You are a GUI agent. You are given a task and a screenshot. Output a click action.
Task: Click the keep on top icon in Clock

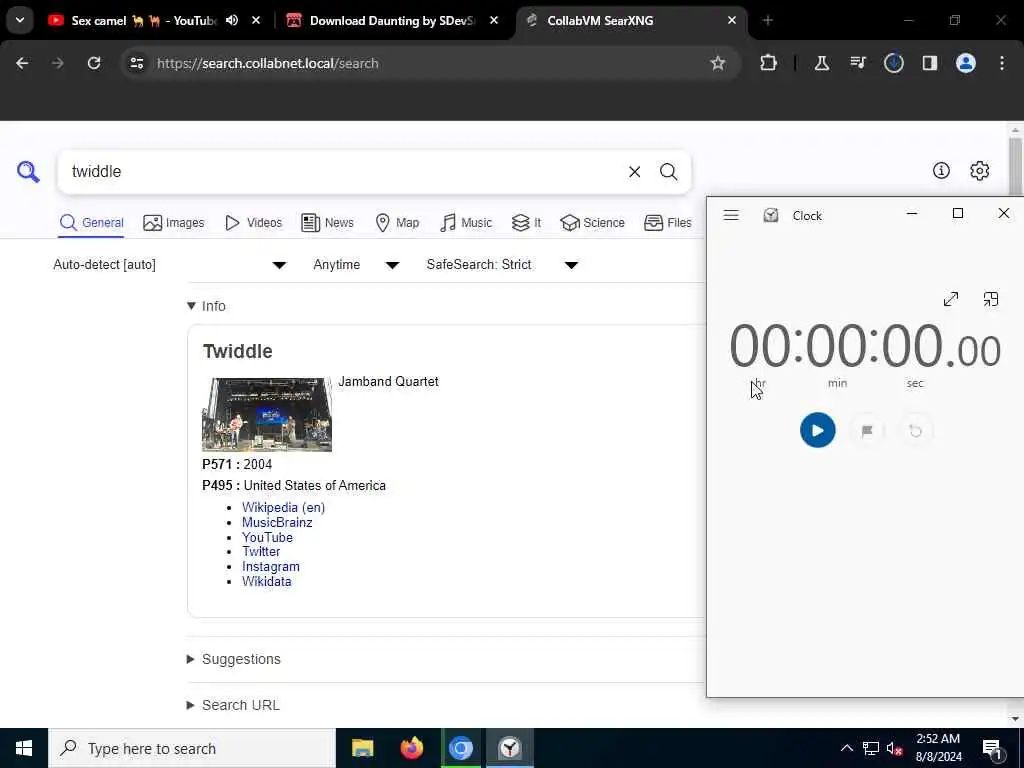(x=991, y=299)
